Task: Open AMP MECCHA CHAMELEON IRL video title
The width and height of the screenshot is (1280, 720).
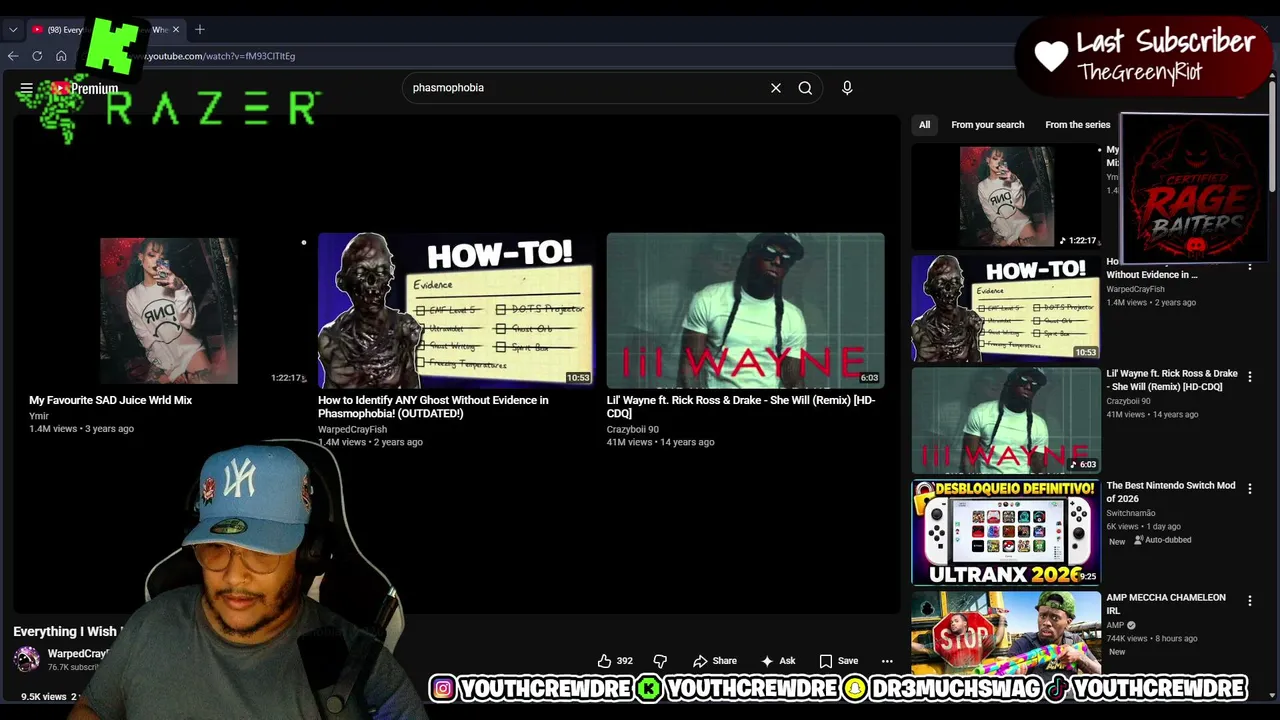Action: 1166,604
